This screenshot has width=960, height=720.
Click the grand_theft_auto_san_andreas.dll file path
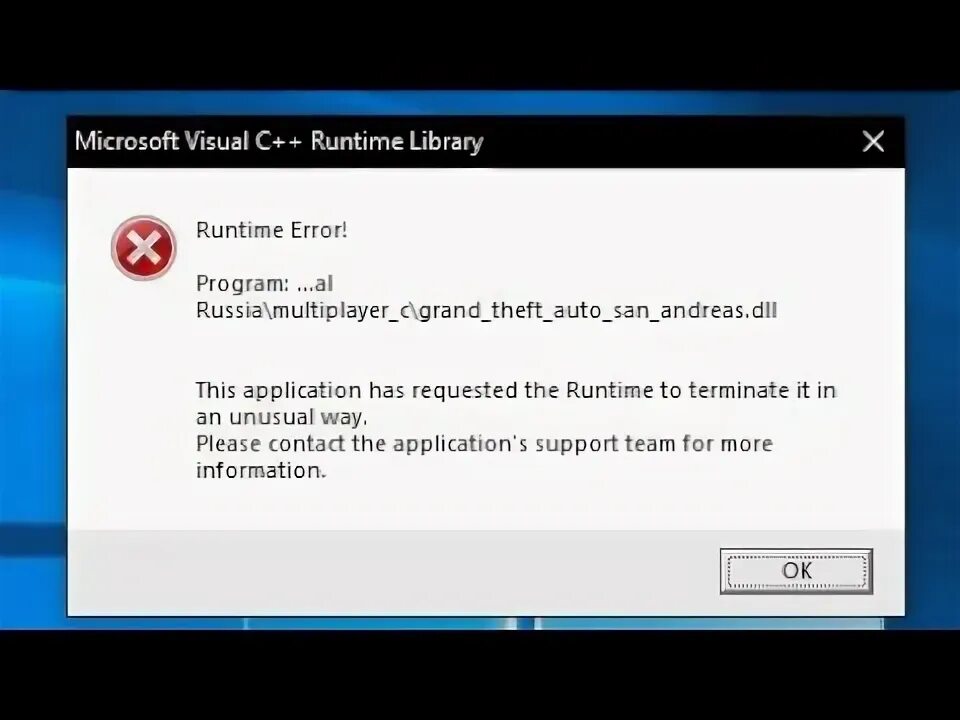coord(598,310)
